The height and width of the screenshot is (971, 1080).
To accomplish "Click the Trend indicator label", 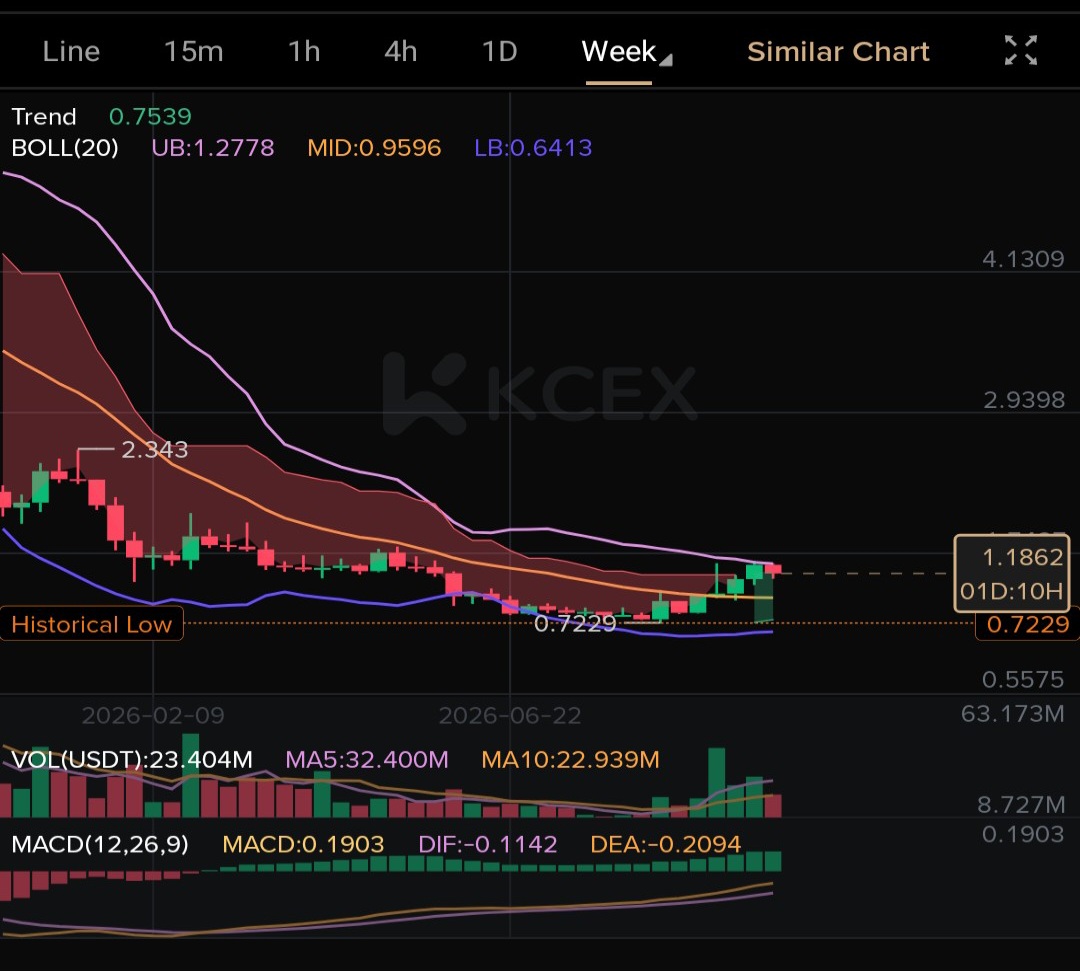I will 43,116.
